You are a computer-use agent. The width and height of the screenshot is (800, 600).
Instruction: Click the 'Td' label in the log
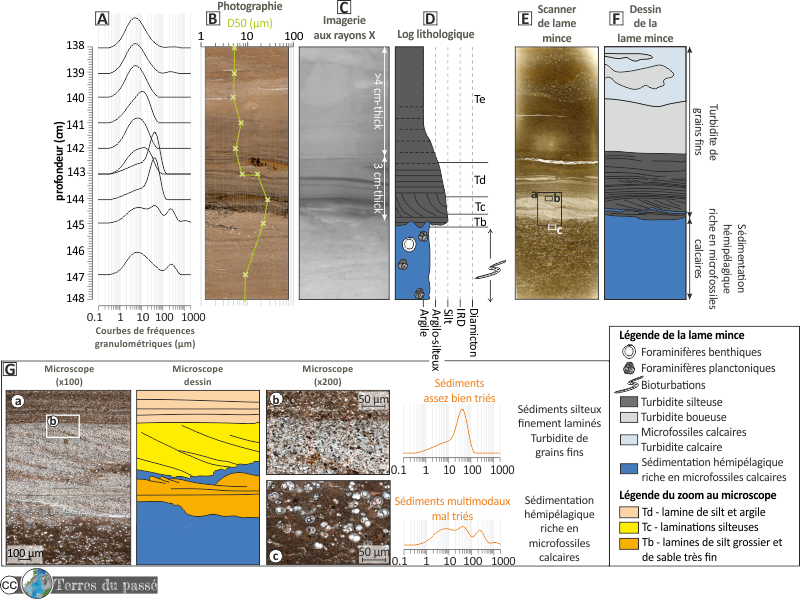click(480, 180)
